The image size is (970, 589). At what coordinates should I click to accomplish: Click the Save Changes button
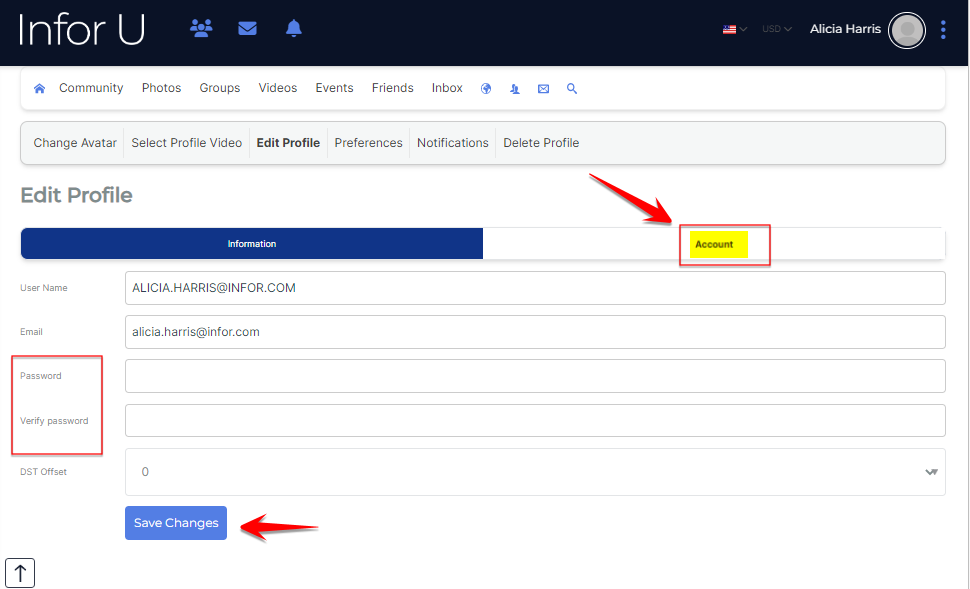tap(176, 523)
